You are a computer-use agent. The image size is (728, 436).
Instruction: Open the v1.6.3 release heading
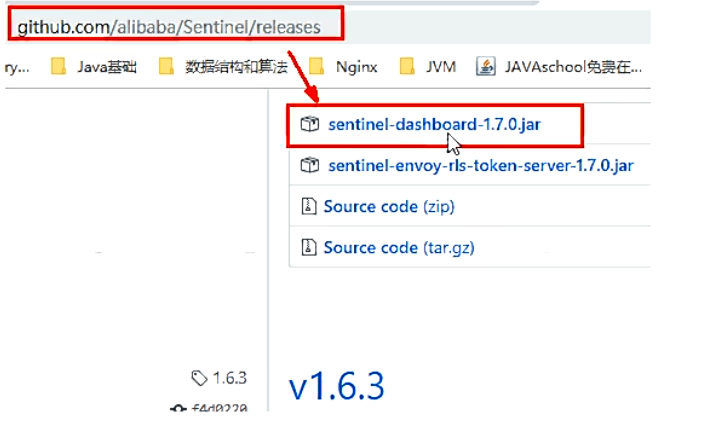(337, 385)
